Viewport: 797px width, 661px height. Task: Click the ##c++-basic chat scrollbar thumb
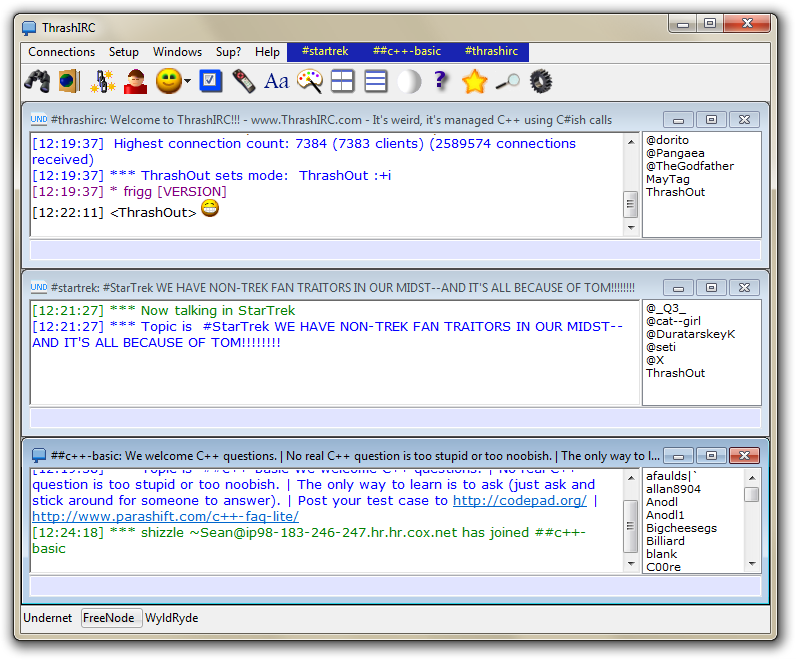click(x=631, y=526)
